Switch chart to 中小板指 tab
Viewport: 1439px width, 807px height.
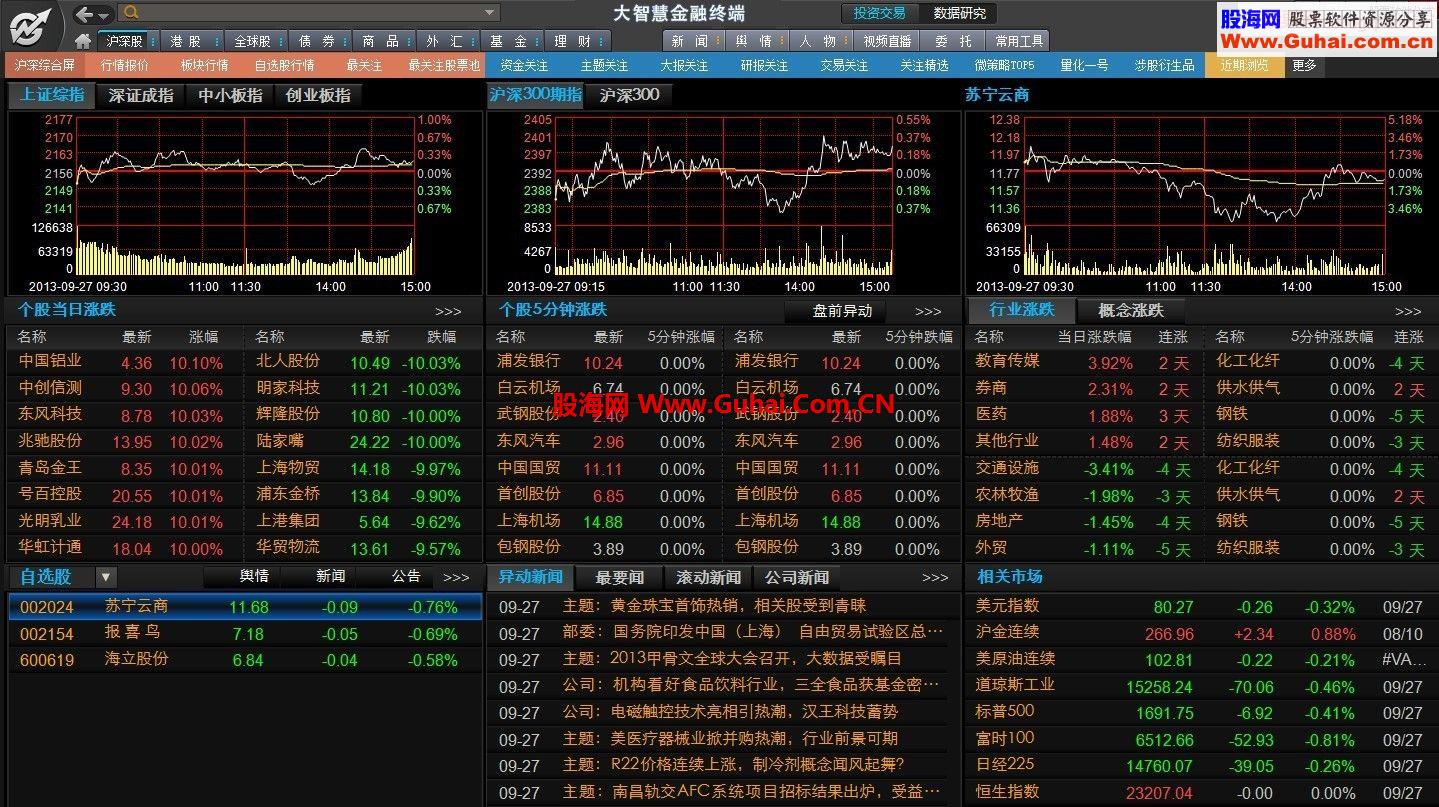(x=230, y=95)
